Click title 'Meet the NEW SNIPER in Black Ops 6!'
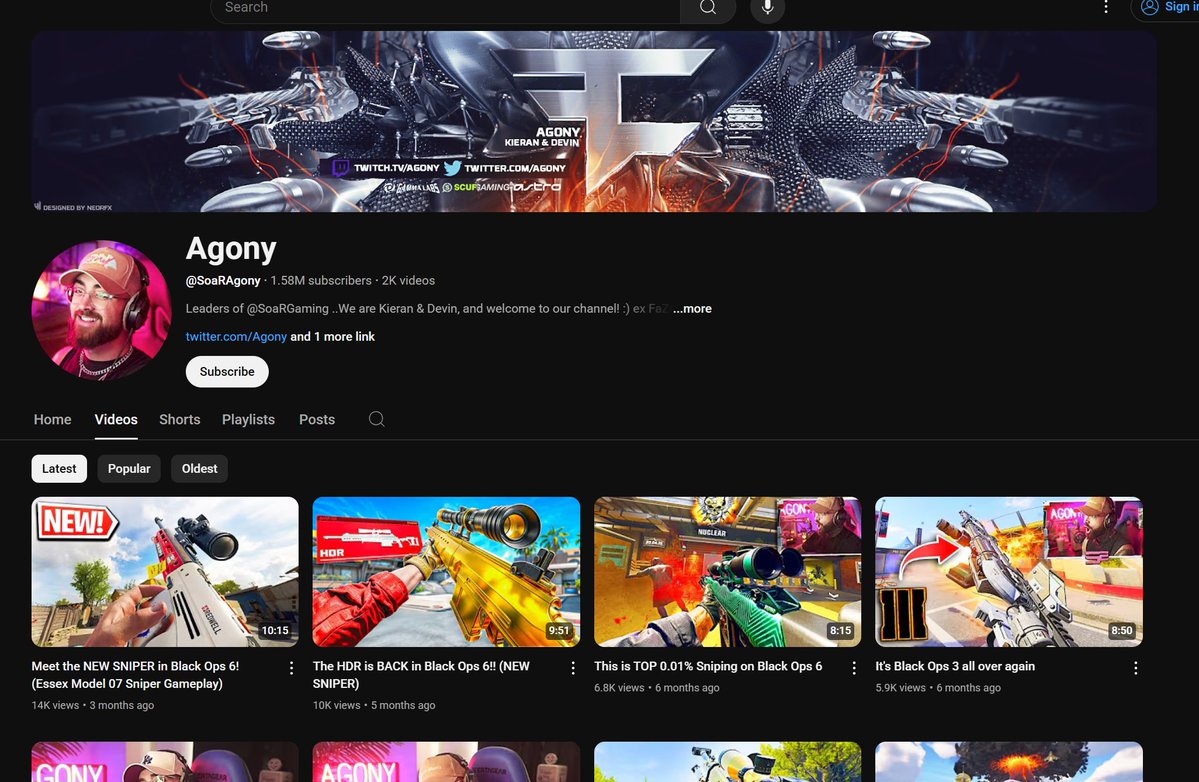Viewport: 1199px width, 782px height. (135, 675)
